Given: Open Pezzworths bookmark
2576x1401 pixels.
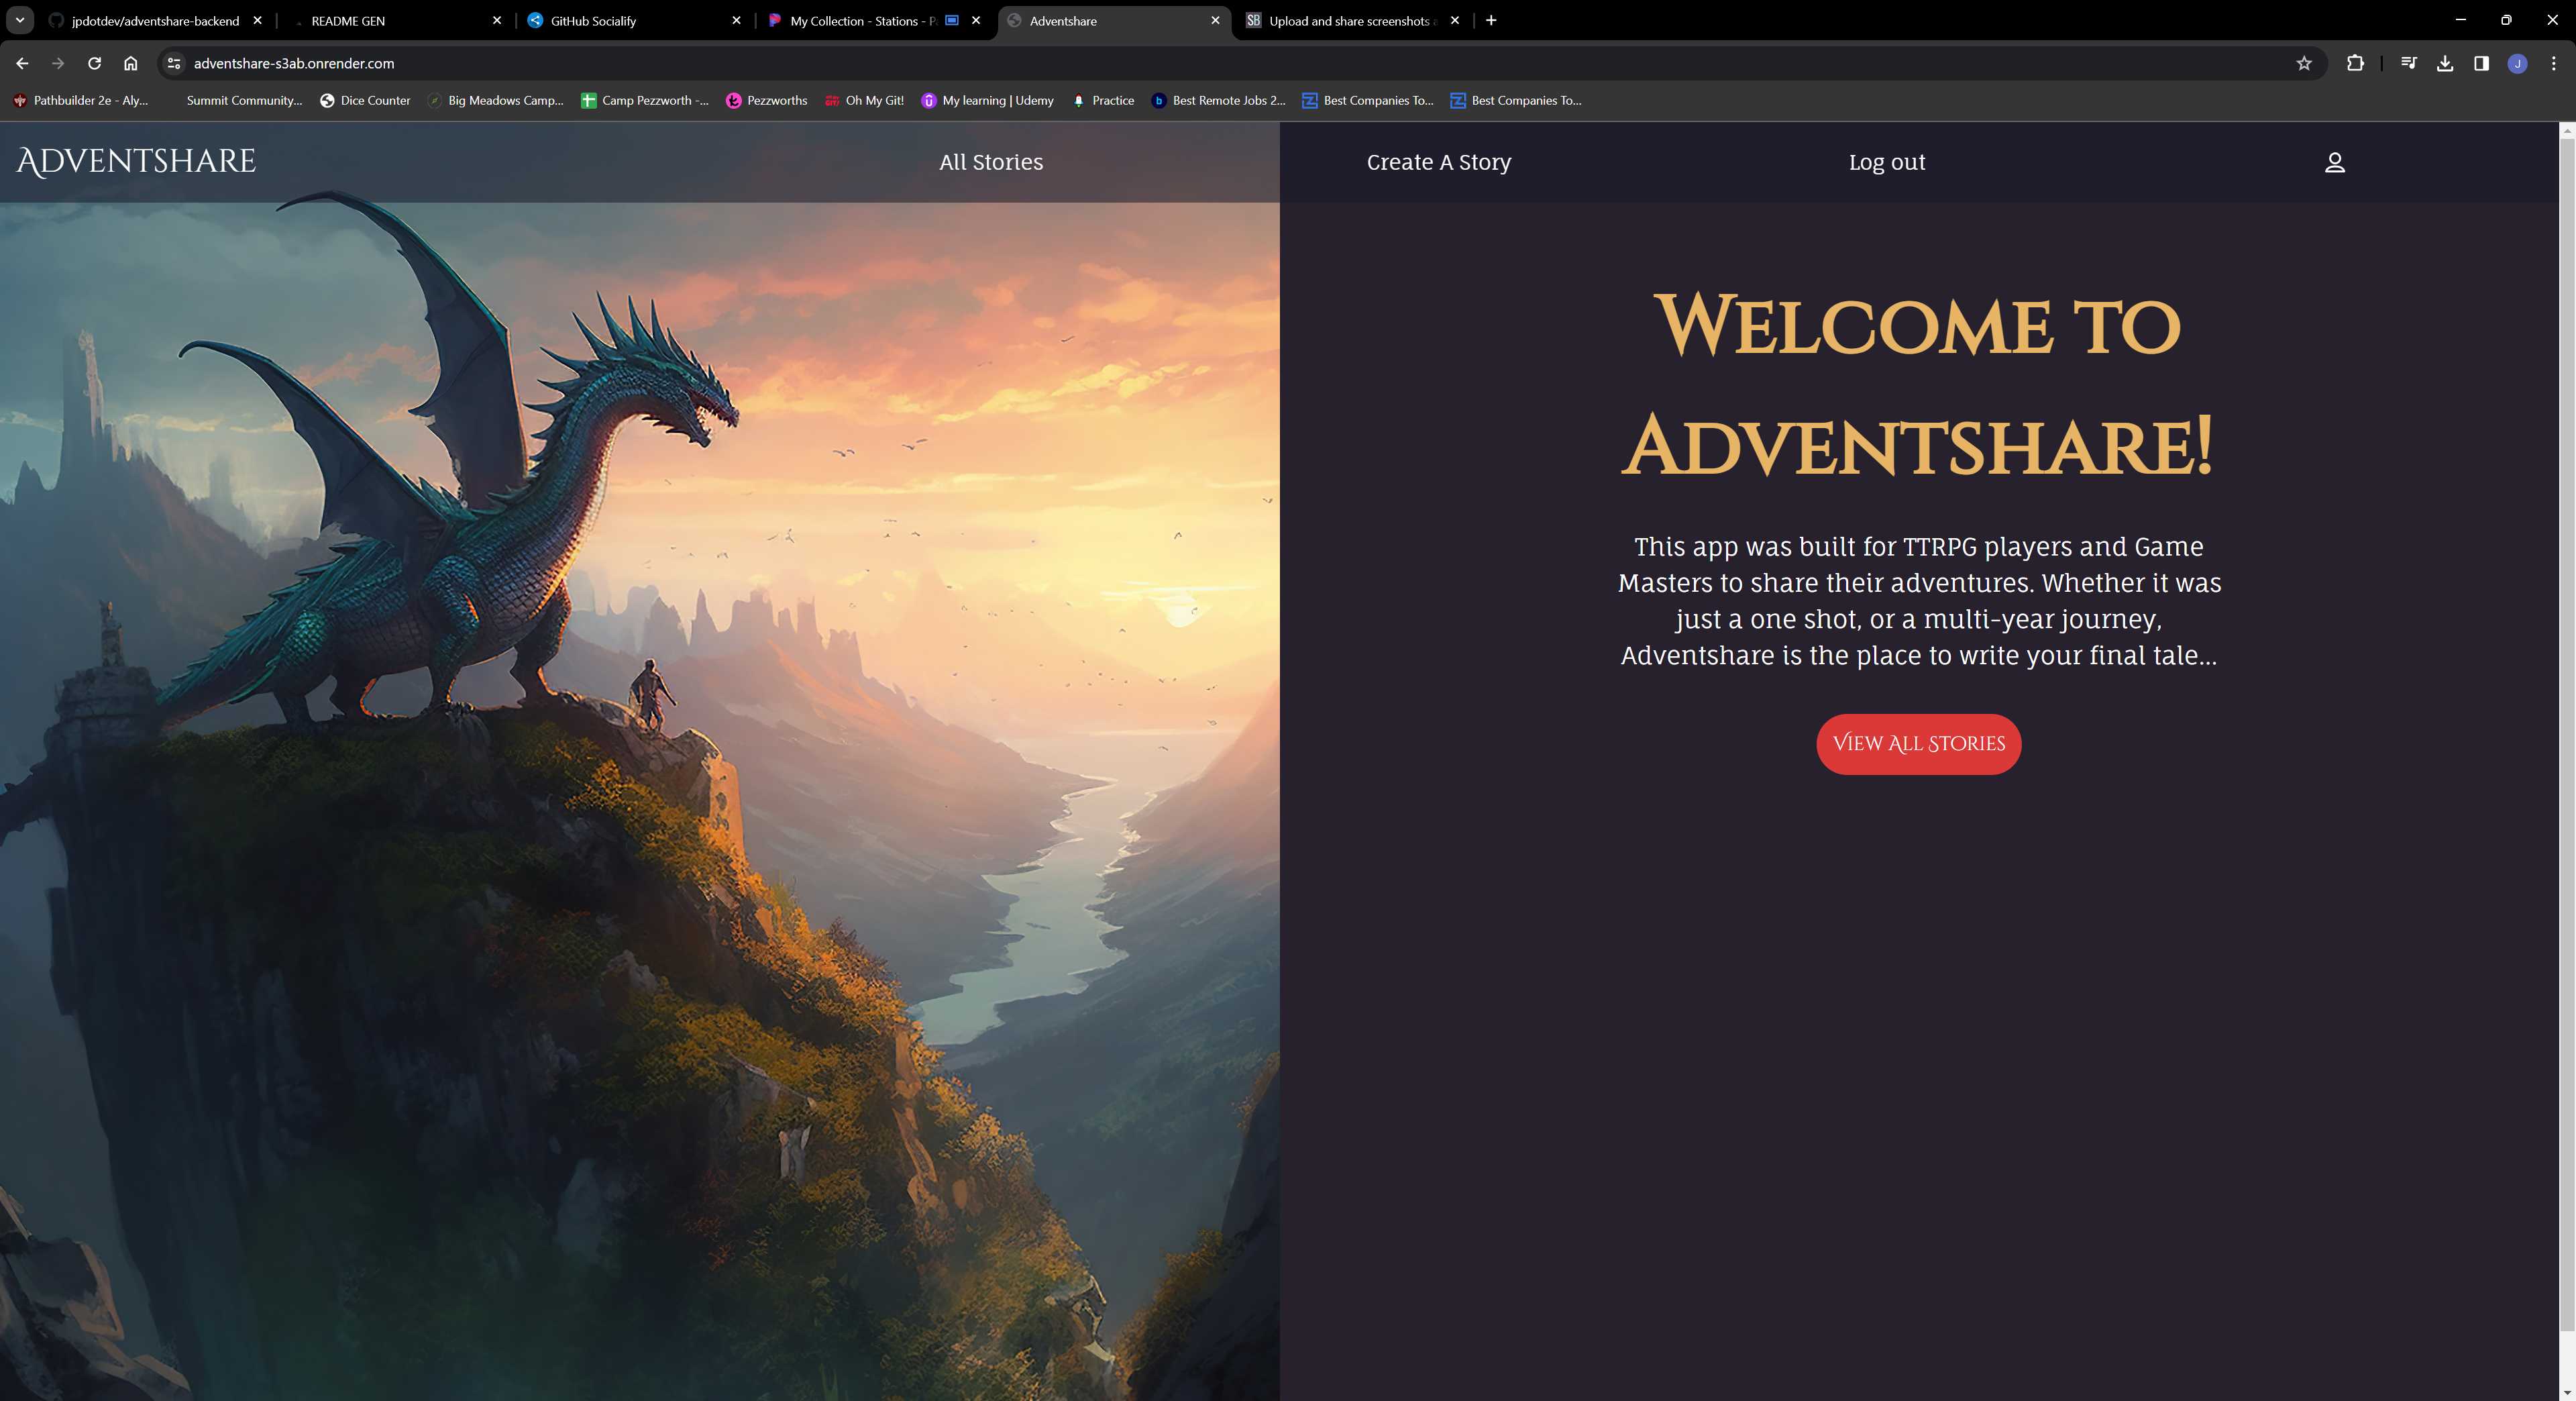Looking at the screenshot, I should [767, 100].
